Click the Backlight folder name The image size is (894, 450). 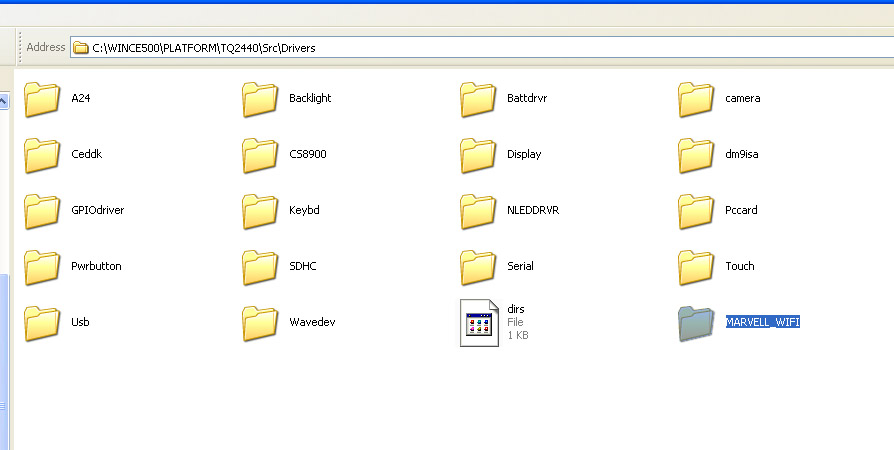pyautogui.click(x=310, y=98)
